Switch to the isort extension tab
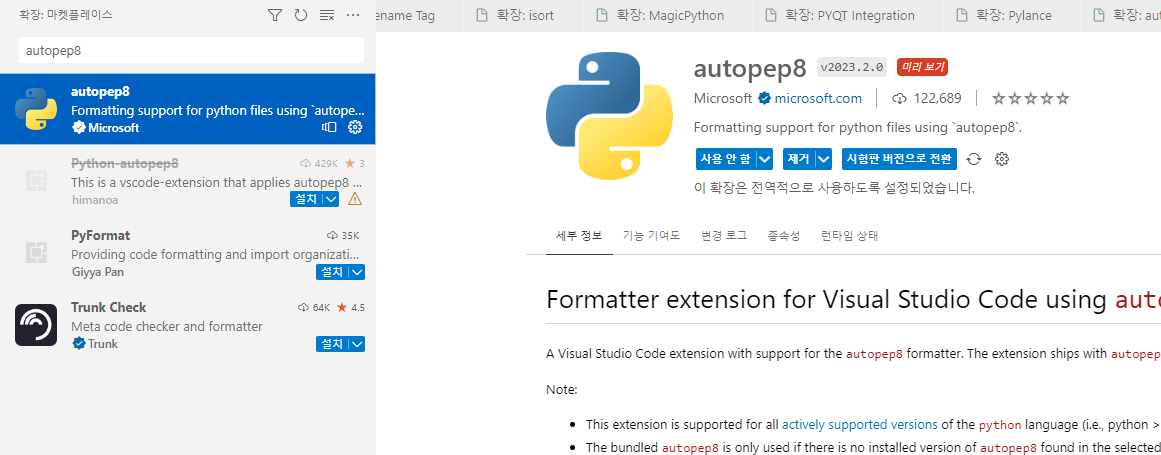The height and width of the screenshot is (455, 1161). pos(525,16)
